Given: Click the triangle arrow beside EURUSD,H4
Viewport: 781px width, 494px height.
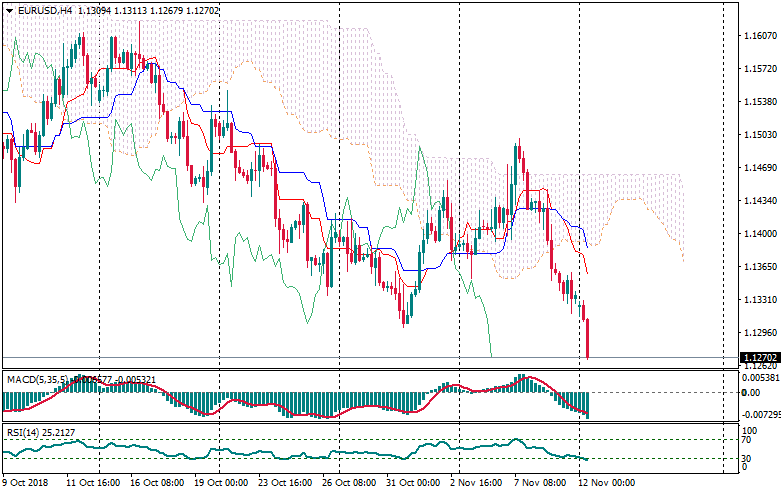Looking at the screenshot, I should click(9, 10).
